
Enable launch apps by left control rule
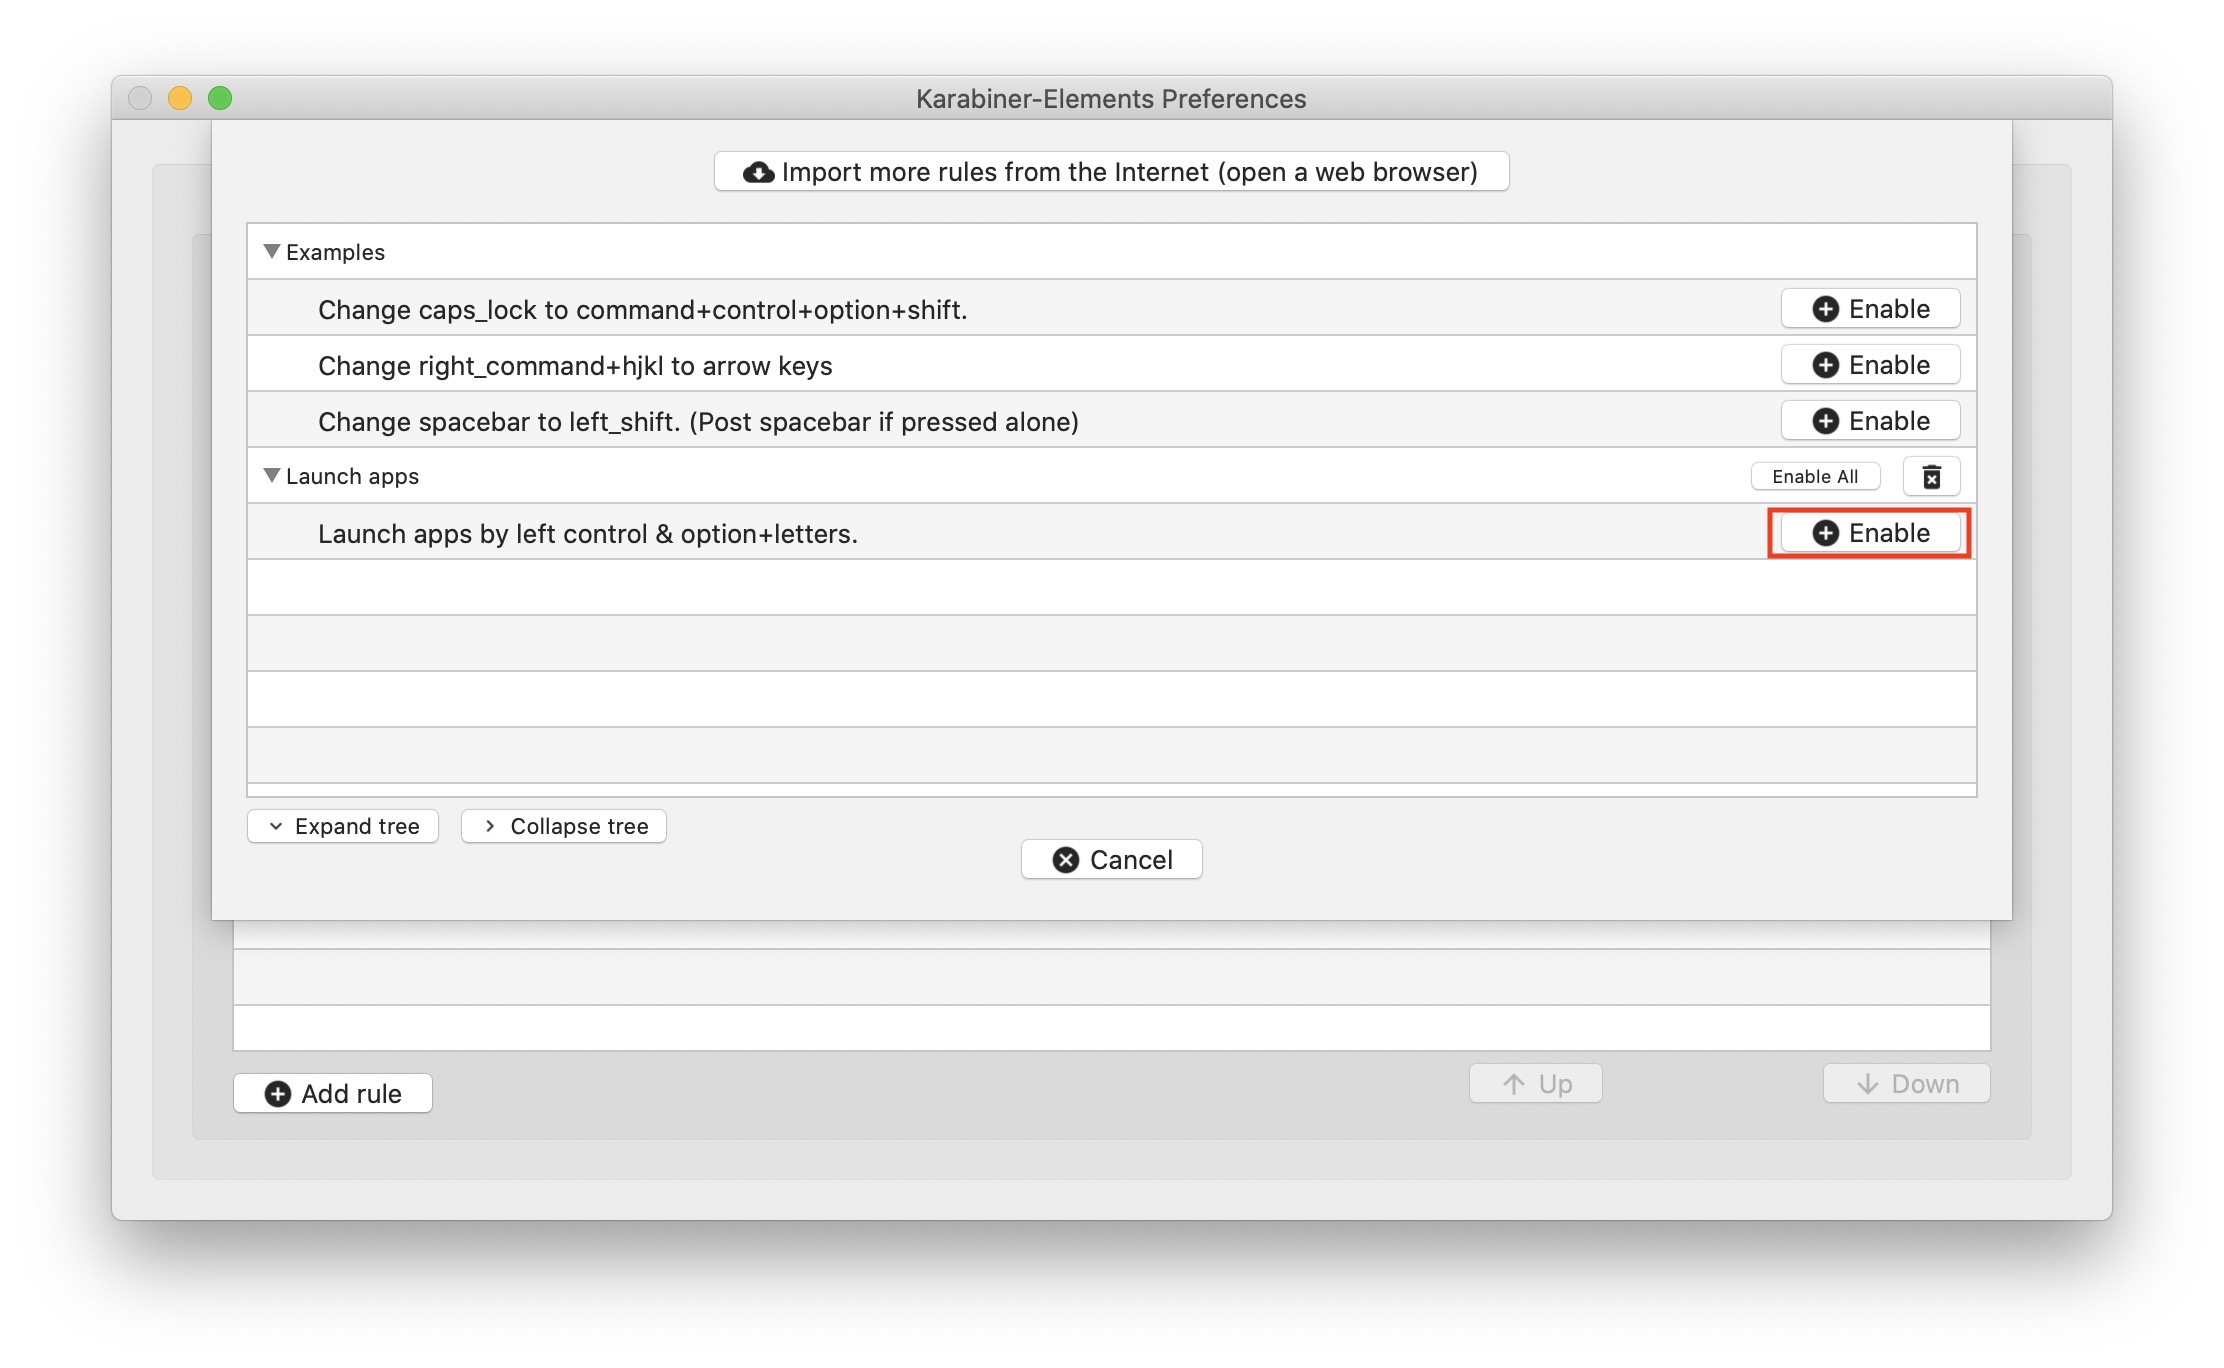pyautogui.click(x=1870, y=533)
